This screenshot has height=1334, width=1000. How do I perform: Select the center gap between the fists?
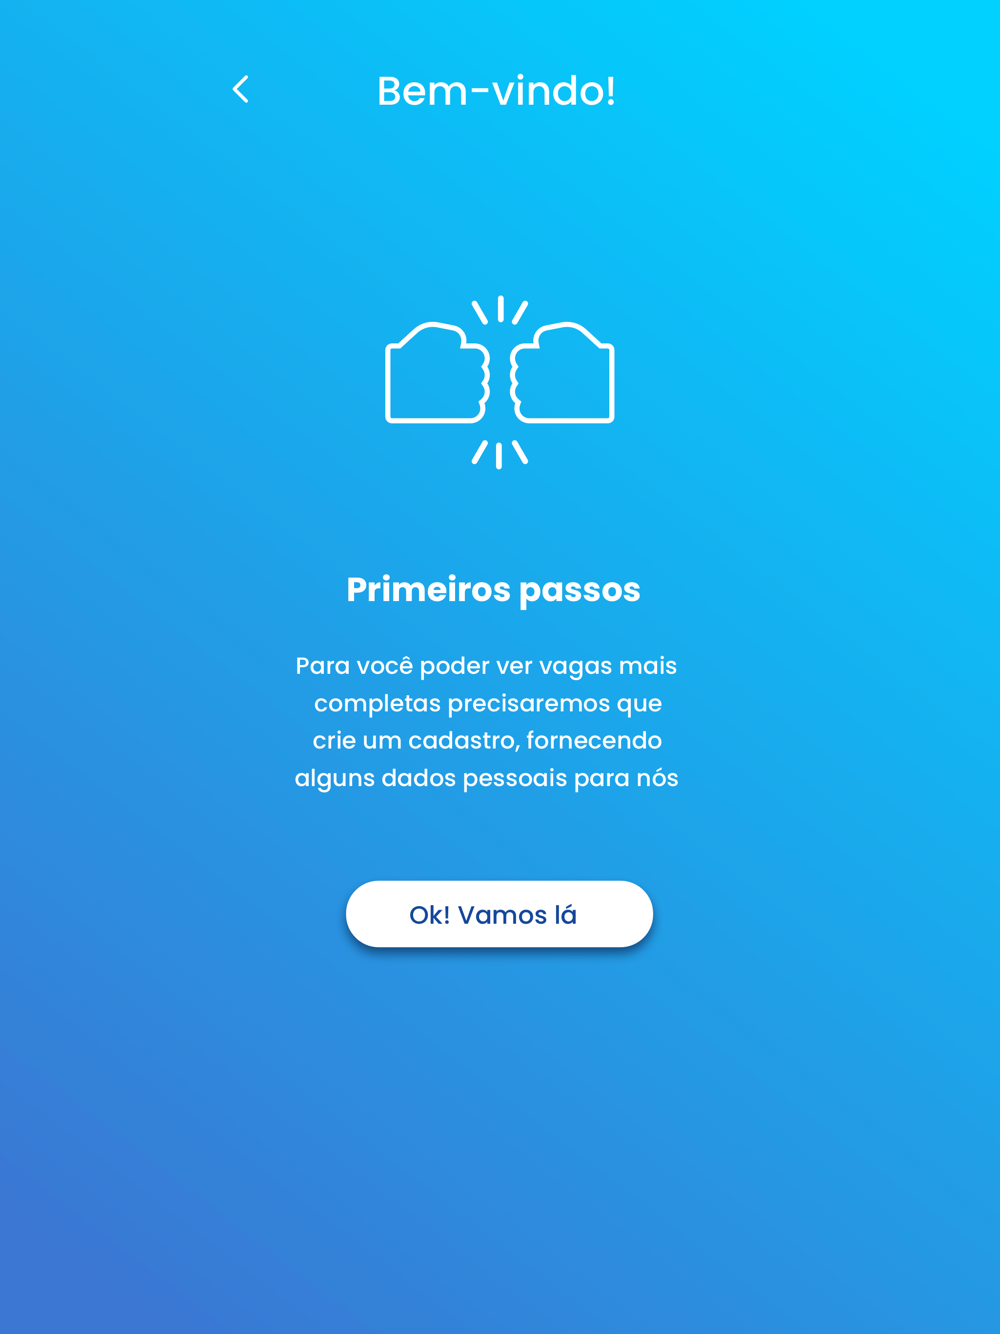pos(500,382)
